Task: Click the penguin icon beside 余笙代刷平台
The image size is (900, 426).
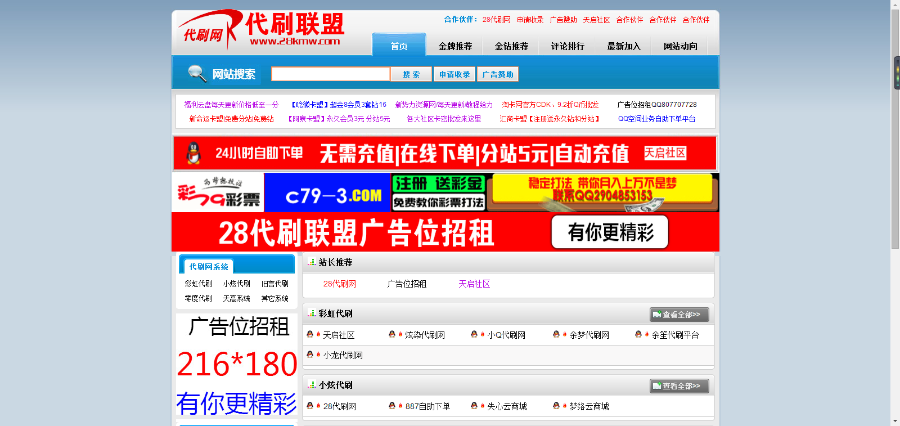Action: click(638, 334)
